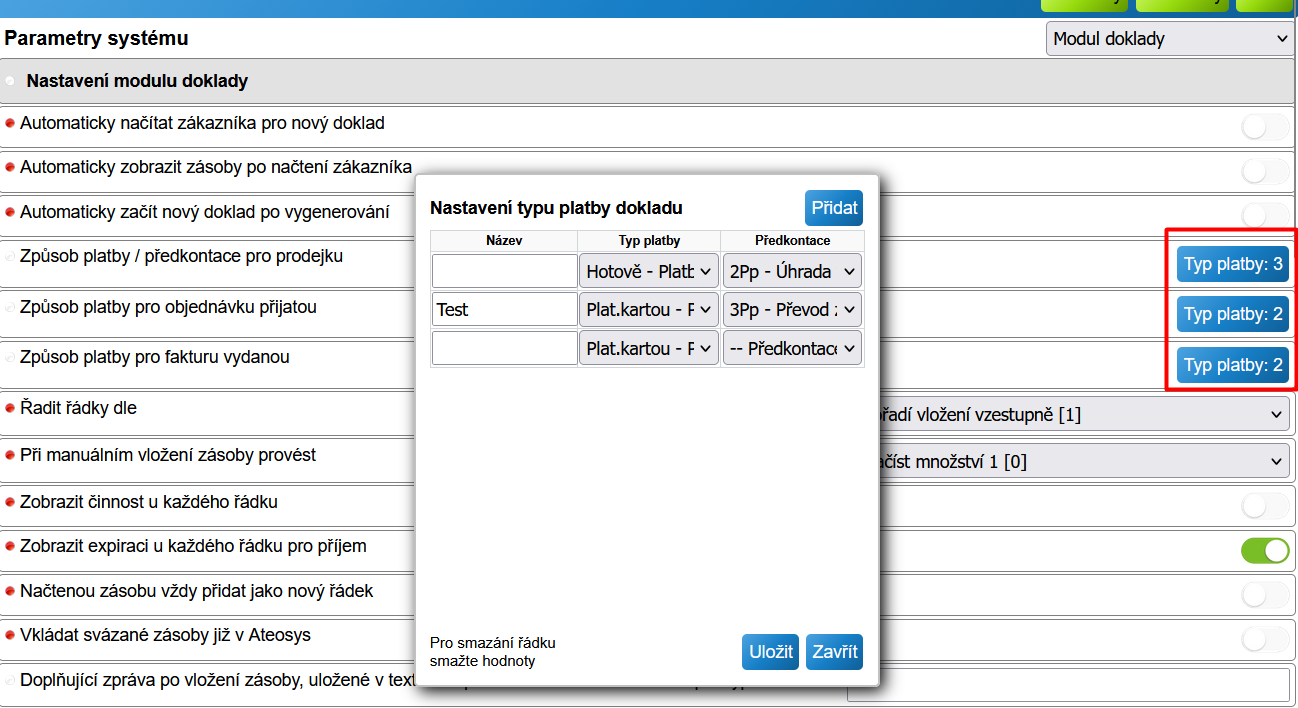Open the Modul doklady dropdown
1298x708 pixels.
pyautogui.click(x=1169, y=39)
